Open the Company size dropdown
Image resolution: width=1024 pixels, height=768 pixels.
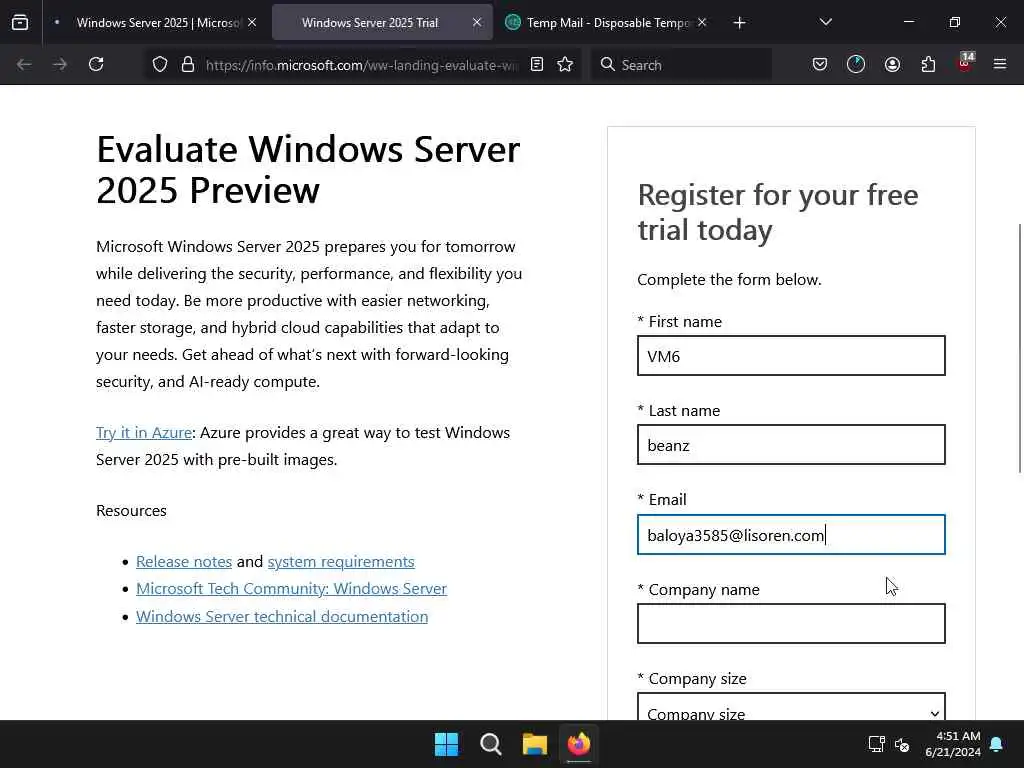pyautogui.click(x=791, y=708)
